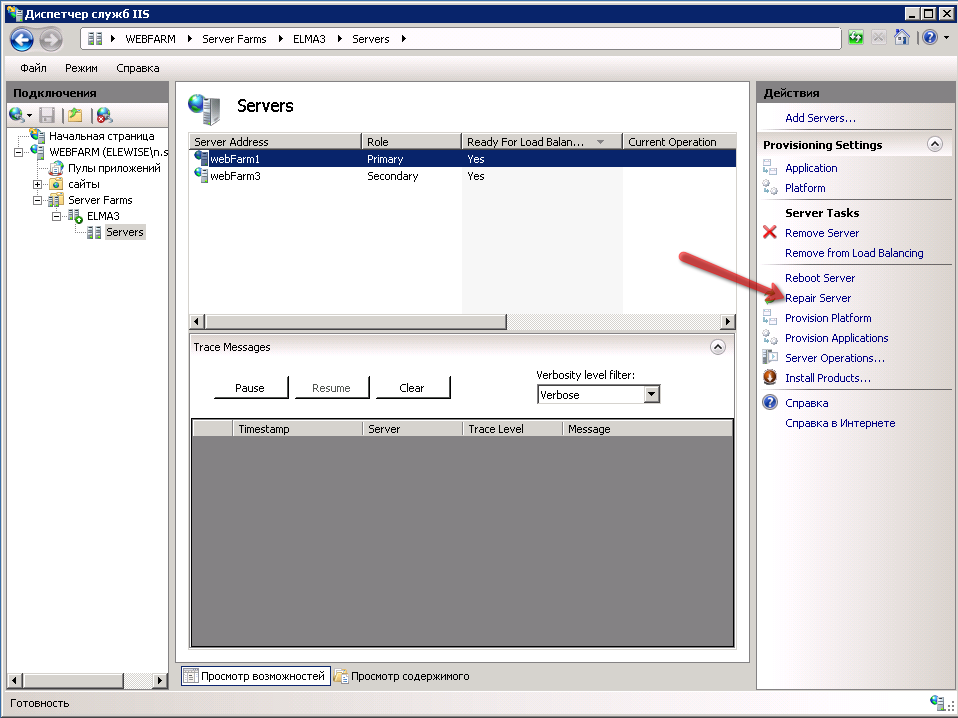This screenshot has height=718, width=958.
Task: Click the red X Remove Server icon
Action: (770, 233)
